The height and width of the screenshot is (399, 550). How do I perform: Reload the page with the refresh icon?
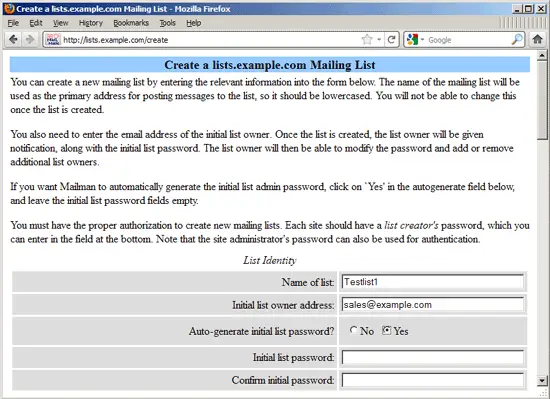click(x=391, y=39)
